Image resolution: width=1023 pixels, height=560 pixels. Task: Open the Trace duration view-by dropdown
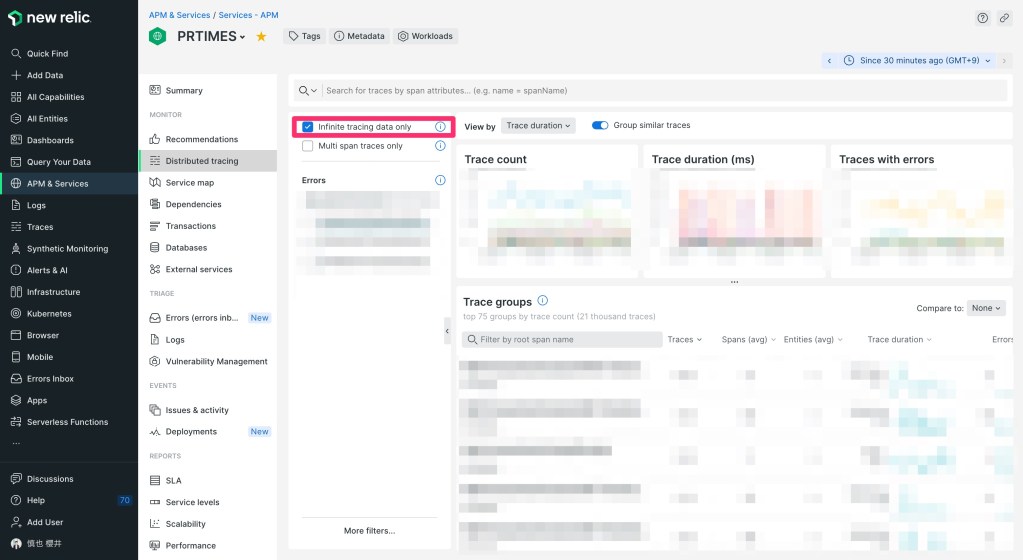(538, 126)
